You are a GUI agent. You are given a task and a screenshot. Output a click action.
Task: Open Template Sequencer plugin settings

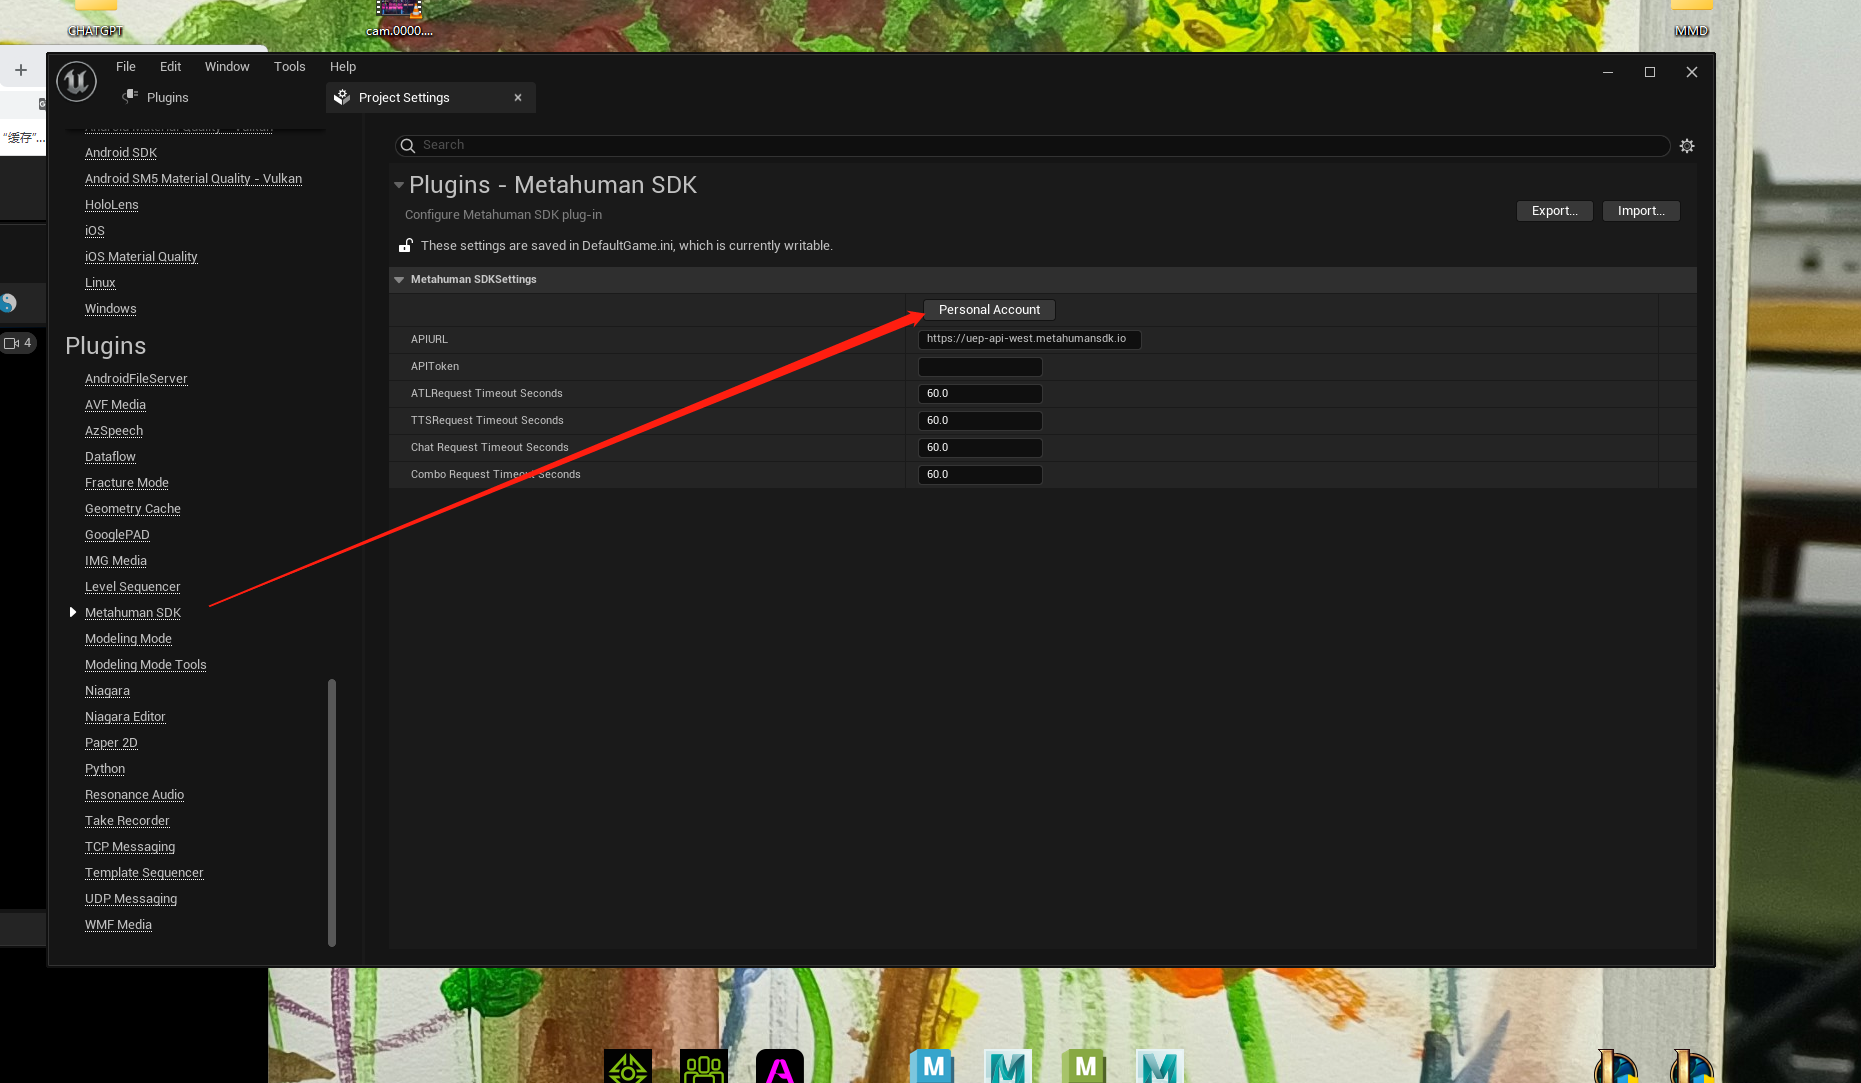click(x=144, y=873)
